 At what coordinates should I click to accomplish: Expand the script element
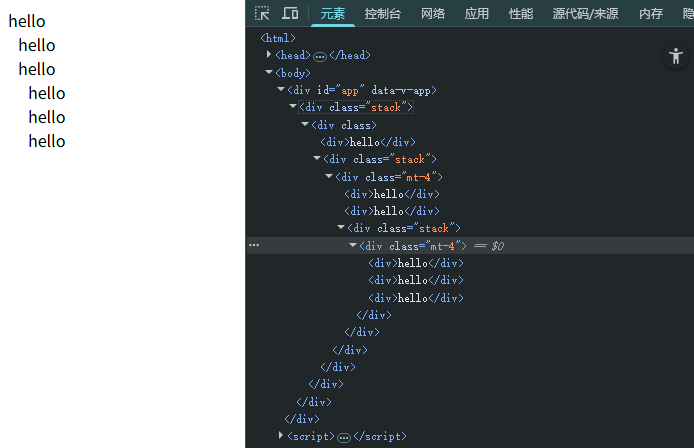(x=281, y=436)
